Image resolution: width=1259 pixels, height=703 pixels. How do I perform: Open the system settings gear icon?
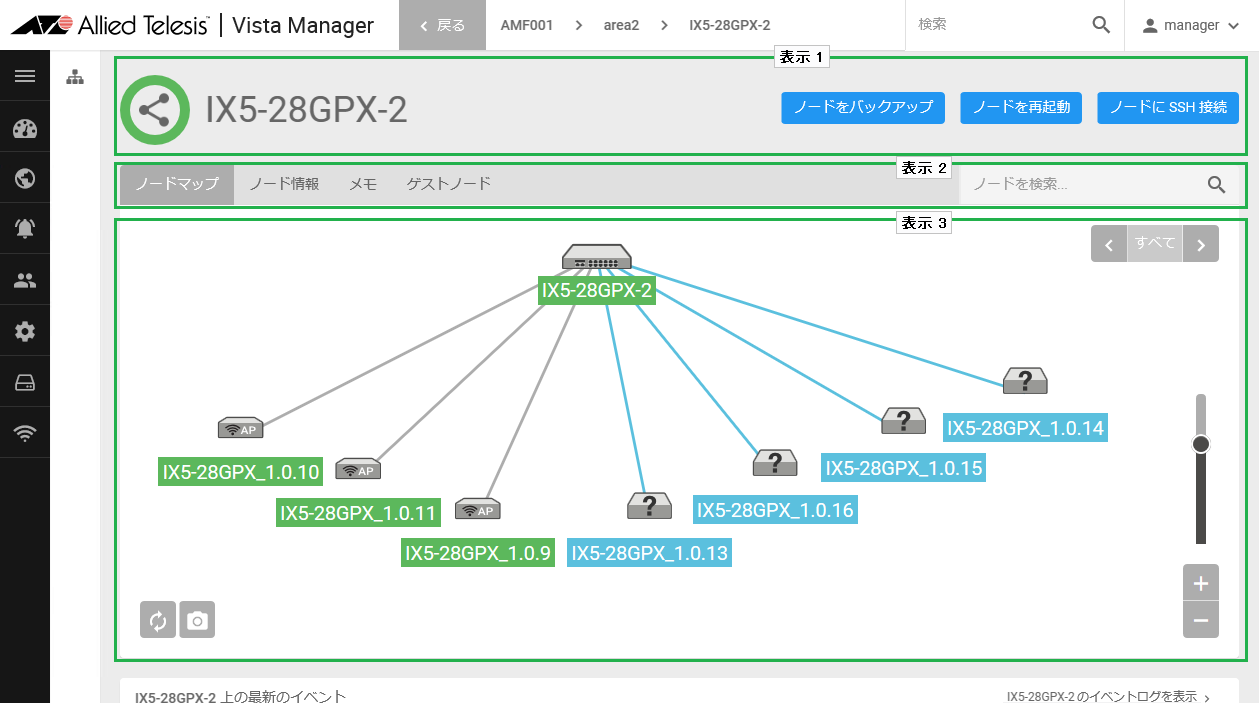pos(25,332)
